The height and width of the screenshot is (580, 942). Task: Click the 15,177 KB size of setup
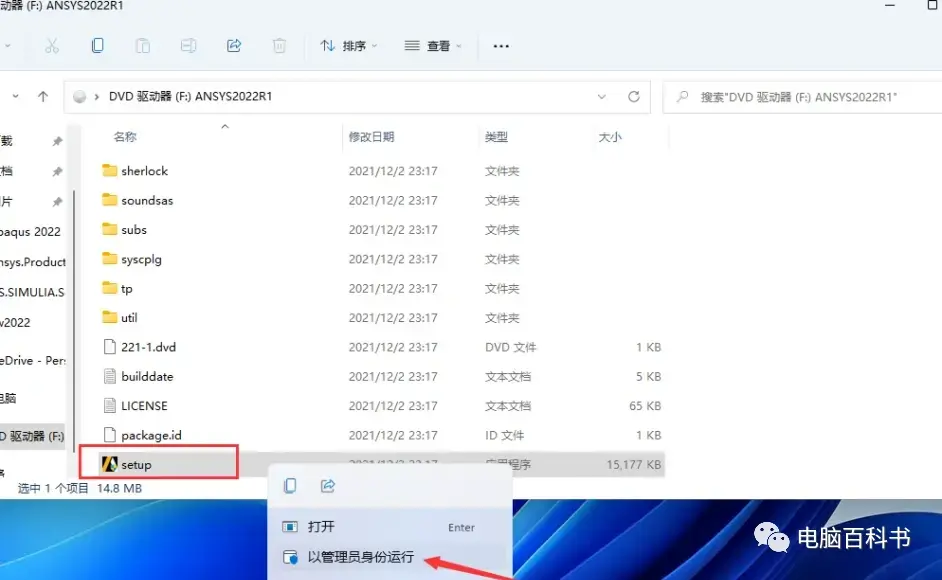pyautogui.click(x=633, y=465)
